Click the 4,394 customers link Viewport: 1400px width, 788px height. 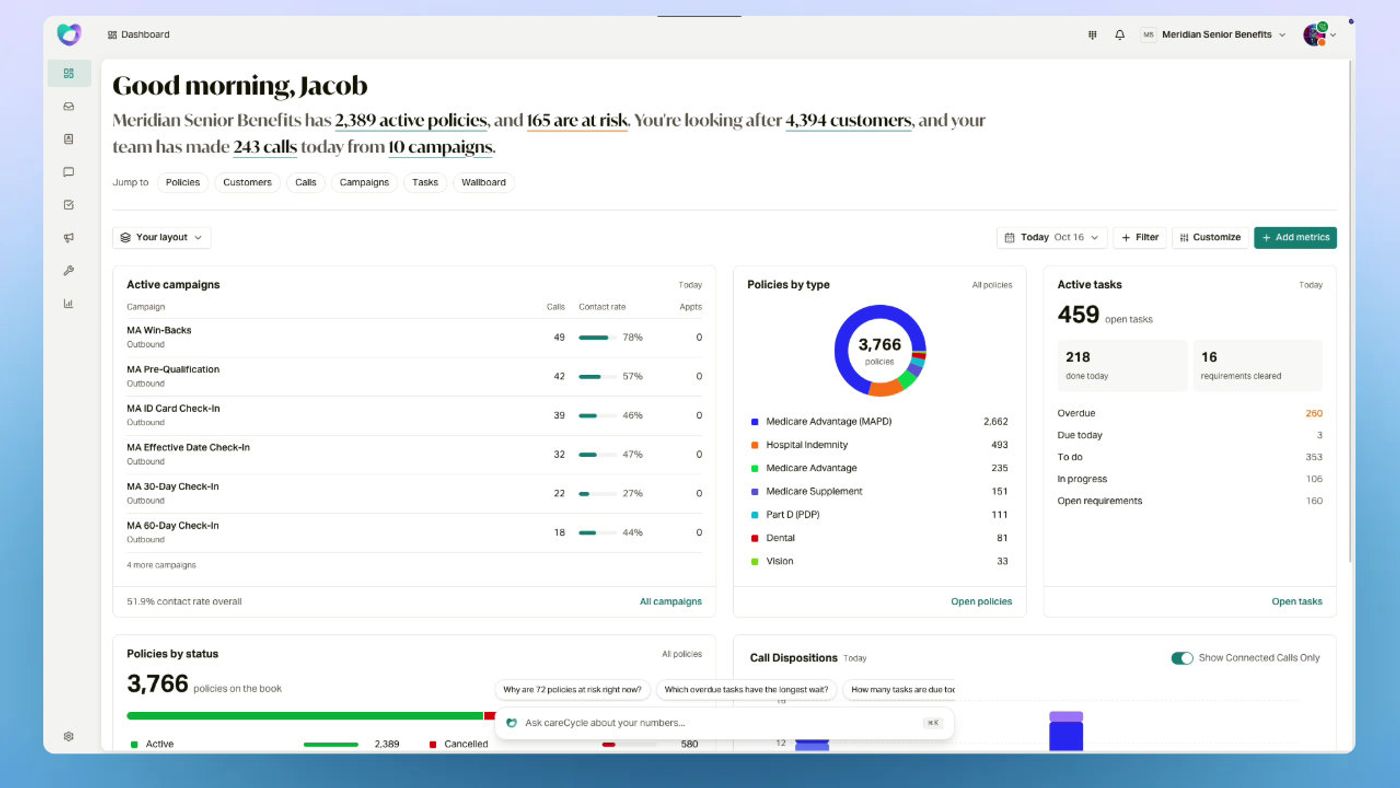tap(848, 121)
